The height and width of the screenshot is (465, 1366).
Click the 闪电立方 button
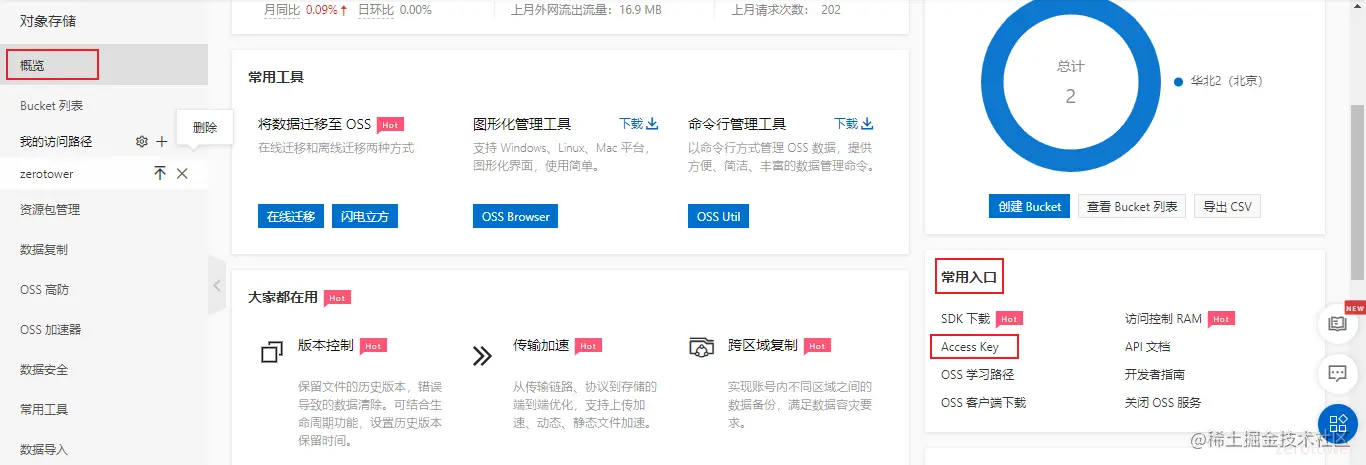click(365, 216)
